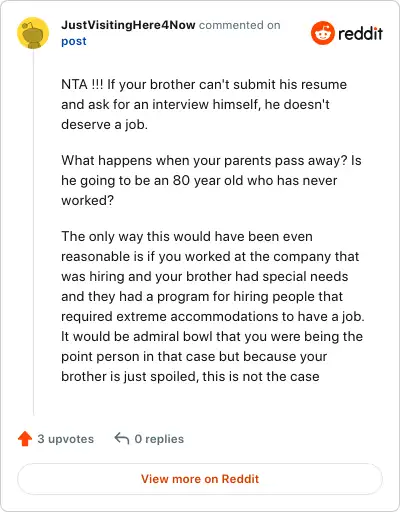Screen dimensions: 400x512
Task: Click the vertical comment thread line
Action: pyautogui.click(x=33, y=232)
